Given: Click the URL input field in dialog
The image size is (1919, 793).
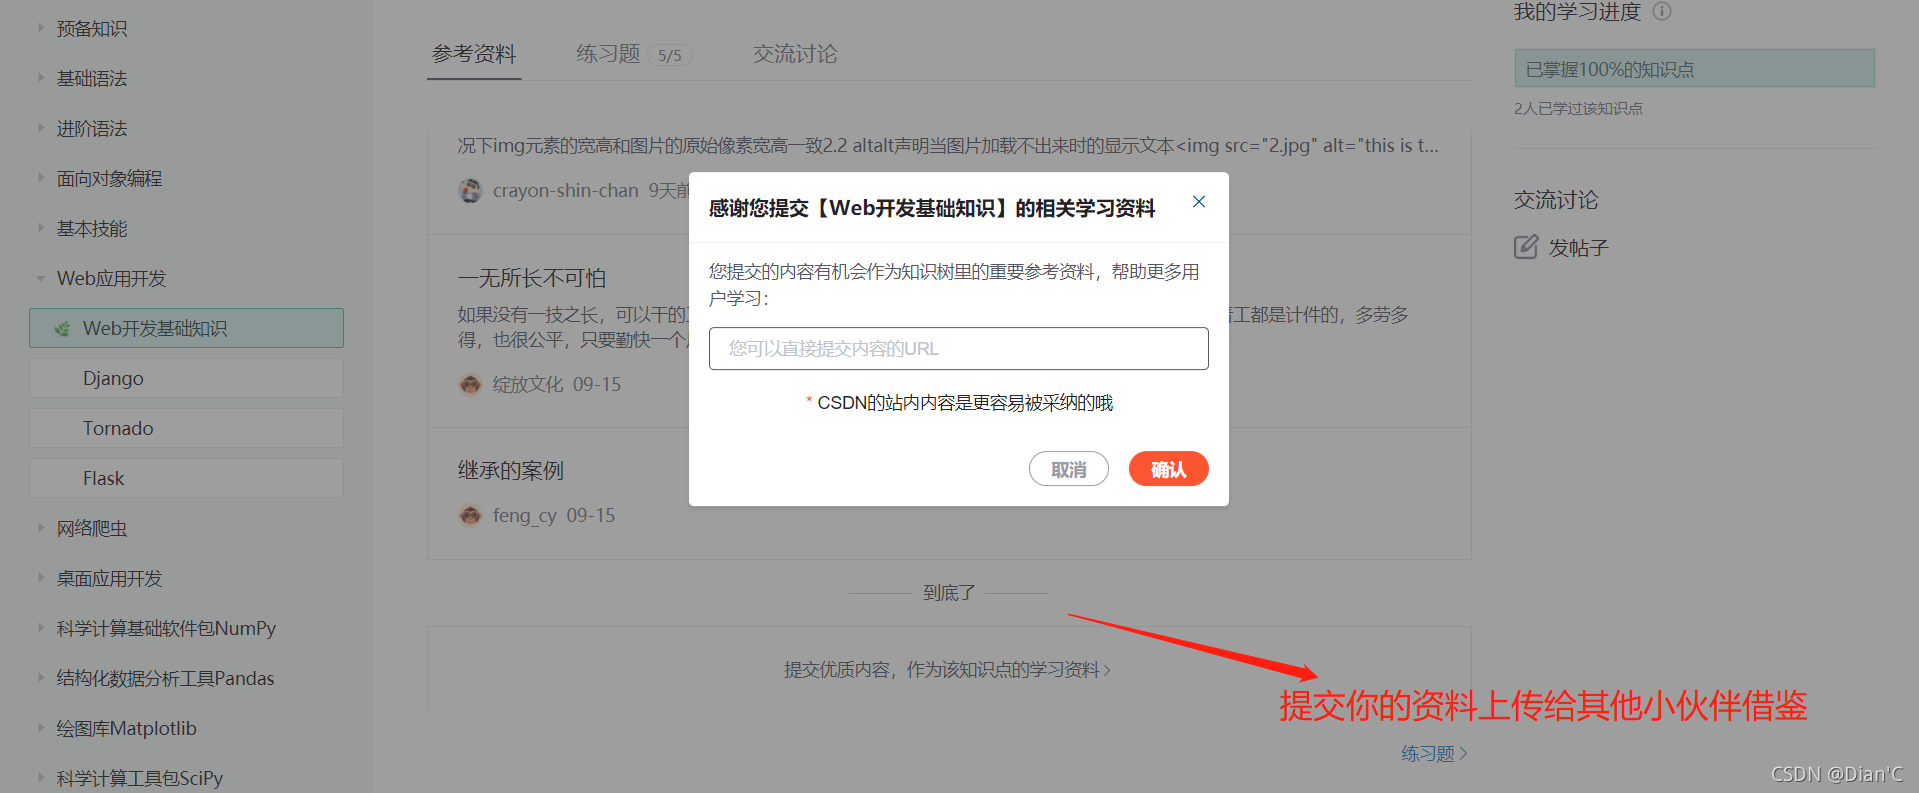Looking at the screenshot, I should coord(958,348).
